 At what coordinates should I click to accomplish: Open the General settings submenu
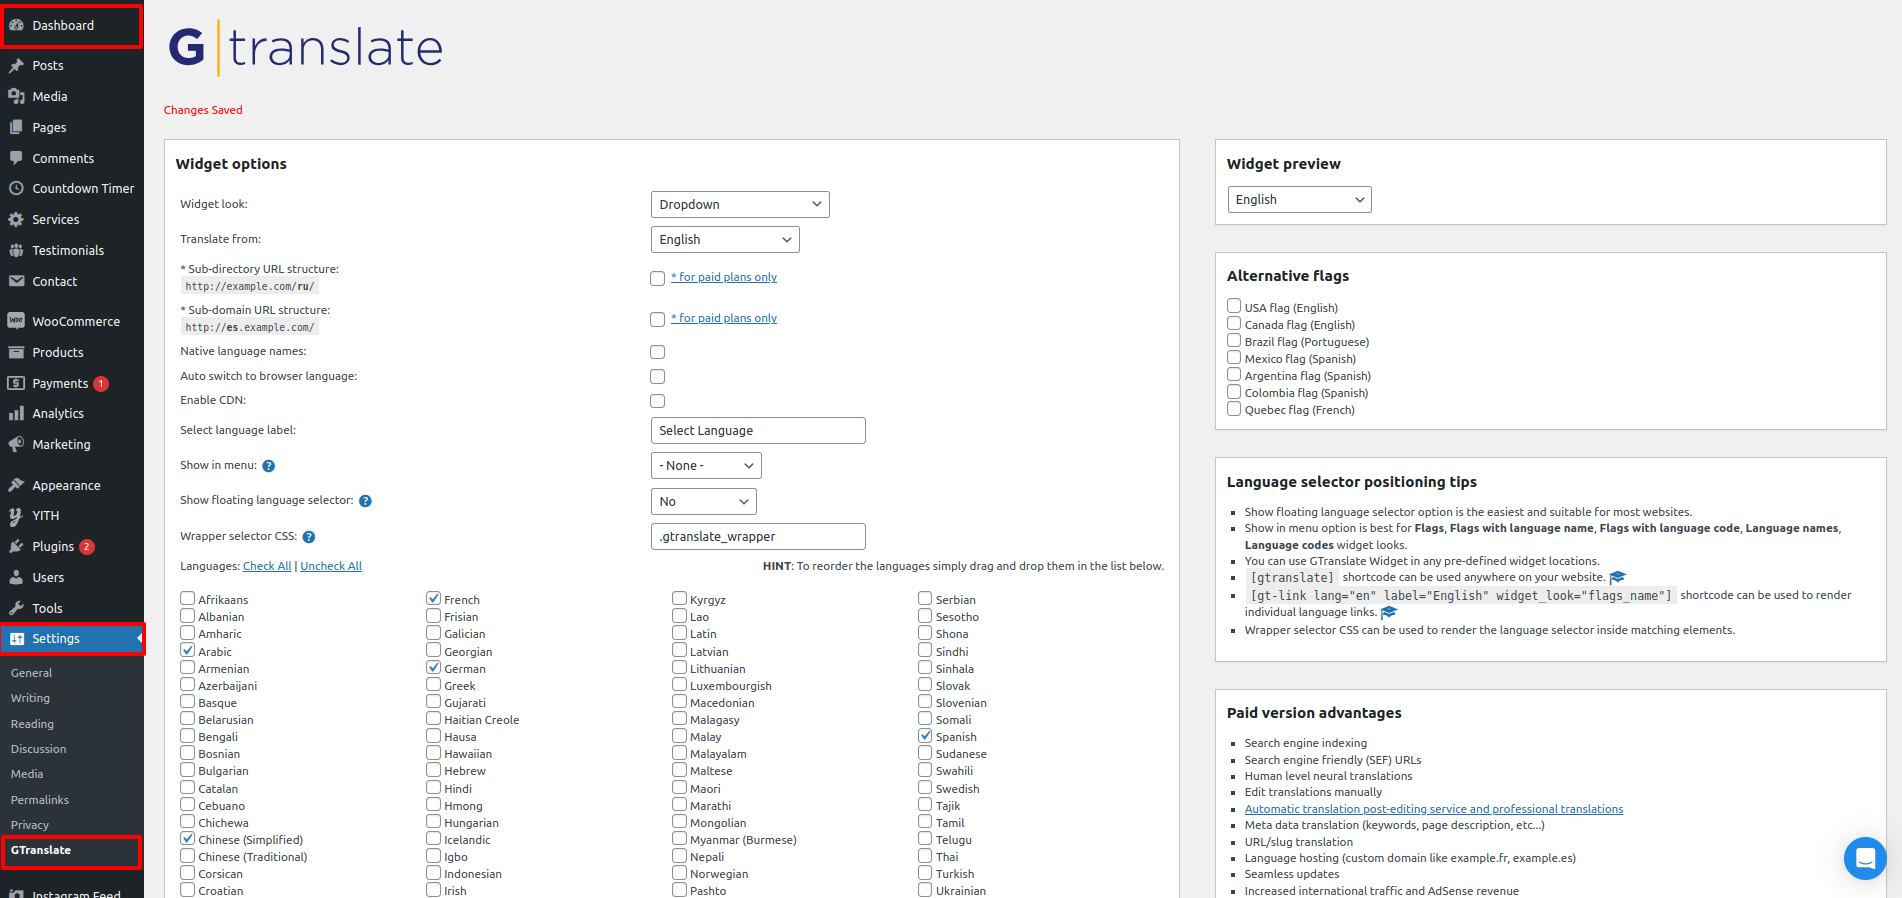coord(31,673)
